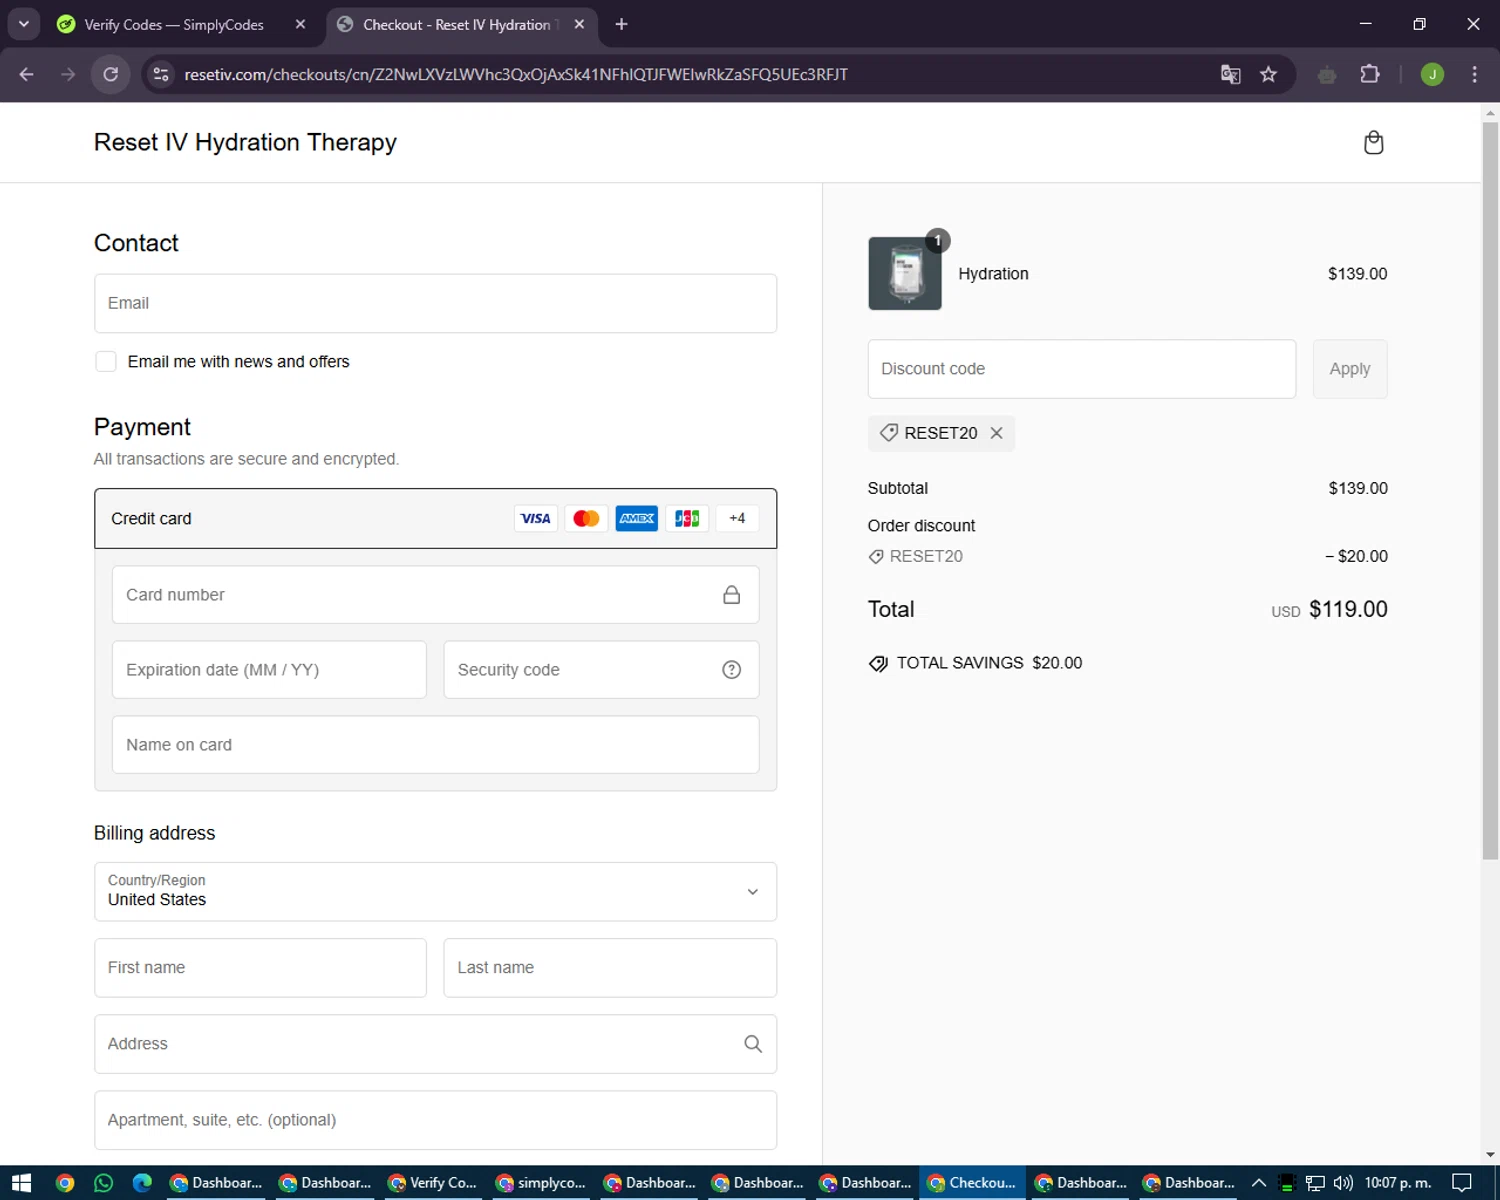This screenshot has height=1200, width=1500.
Task: Click the American Express logo
Action: (637, 518)
